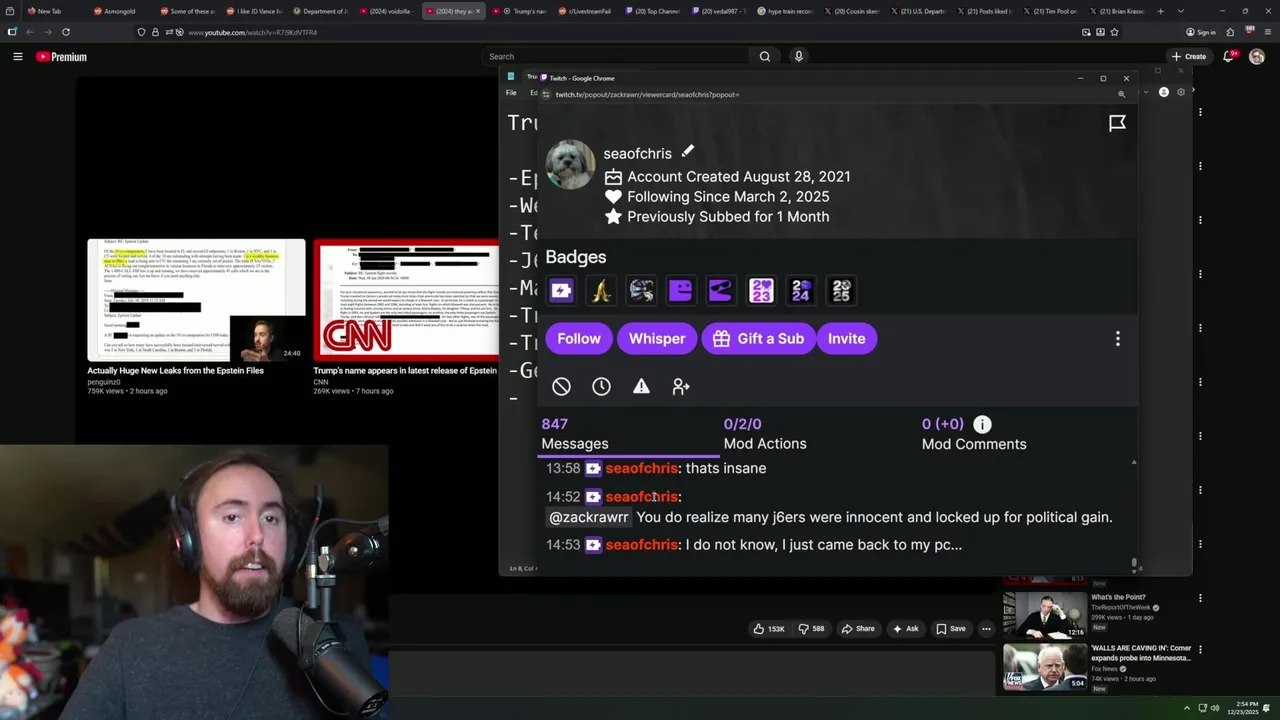Image resolution: width=1280 pixels, height=720 pixels.
Task: Click the Follow button
Action: point(578,338)
